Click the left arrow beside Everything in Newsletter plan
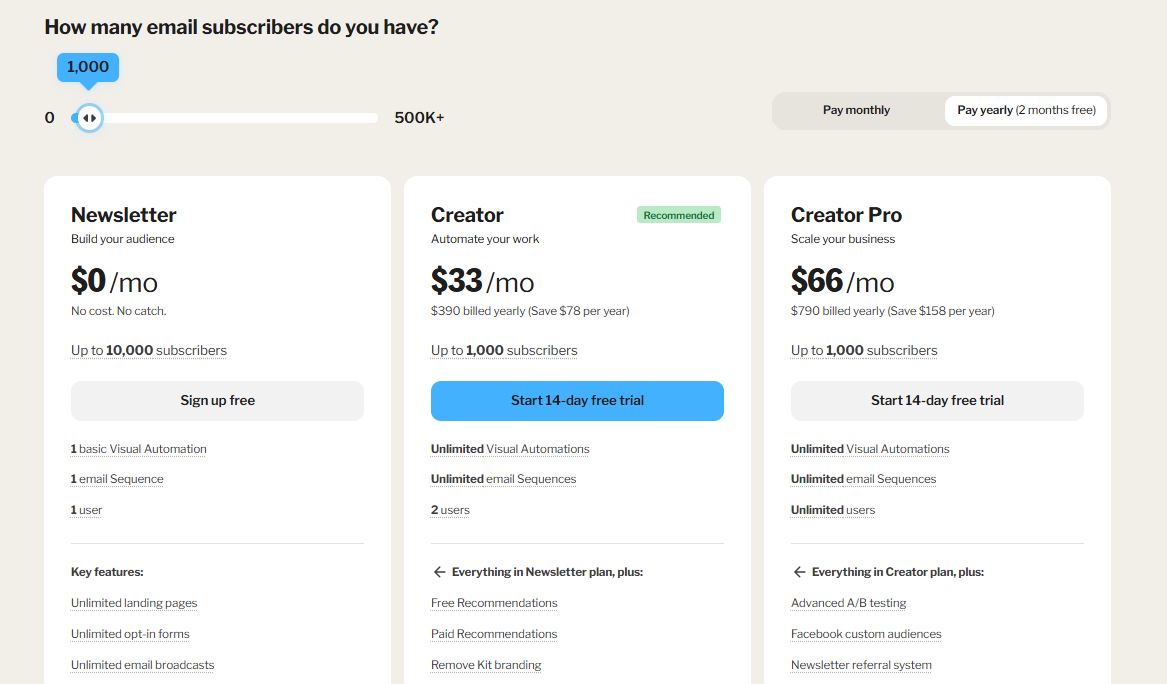Image resolution: width=1167 pixels, height=684 pixels. tap(439, 572)
